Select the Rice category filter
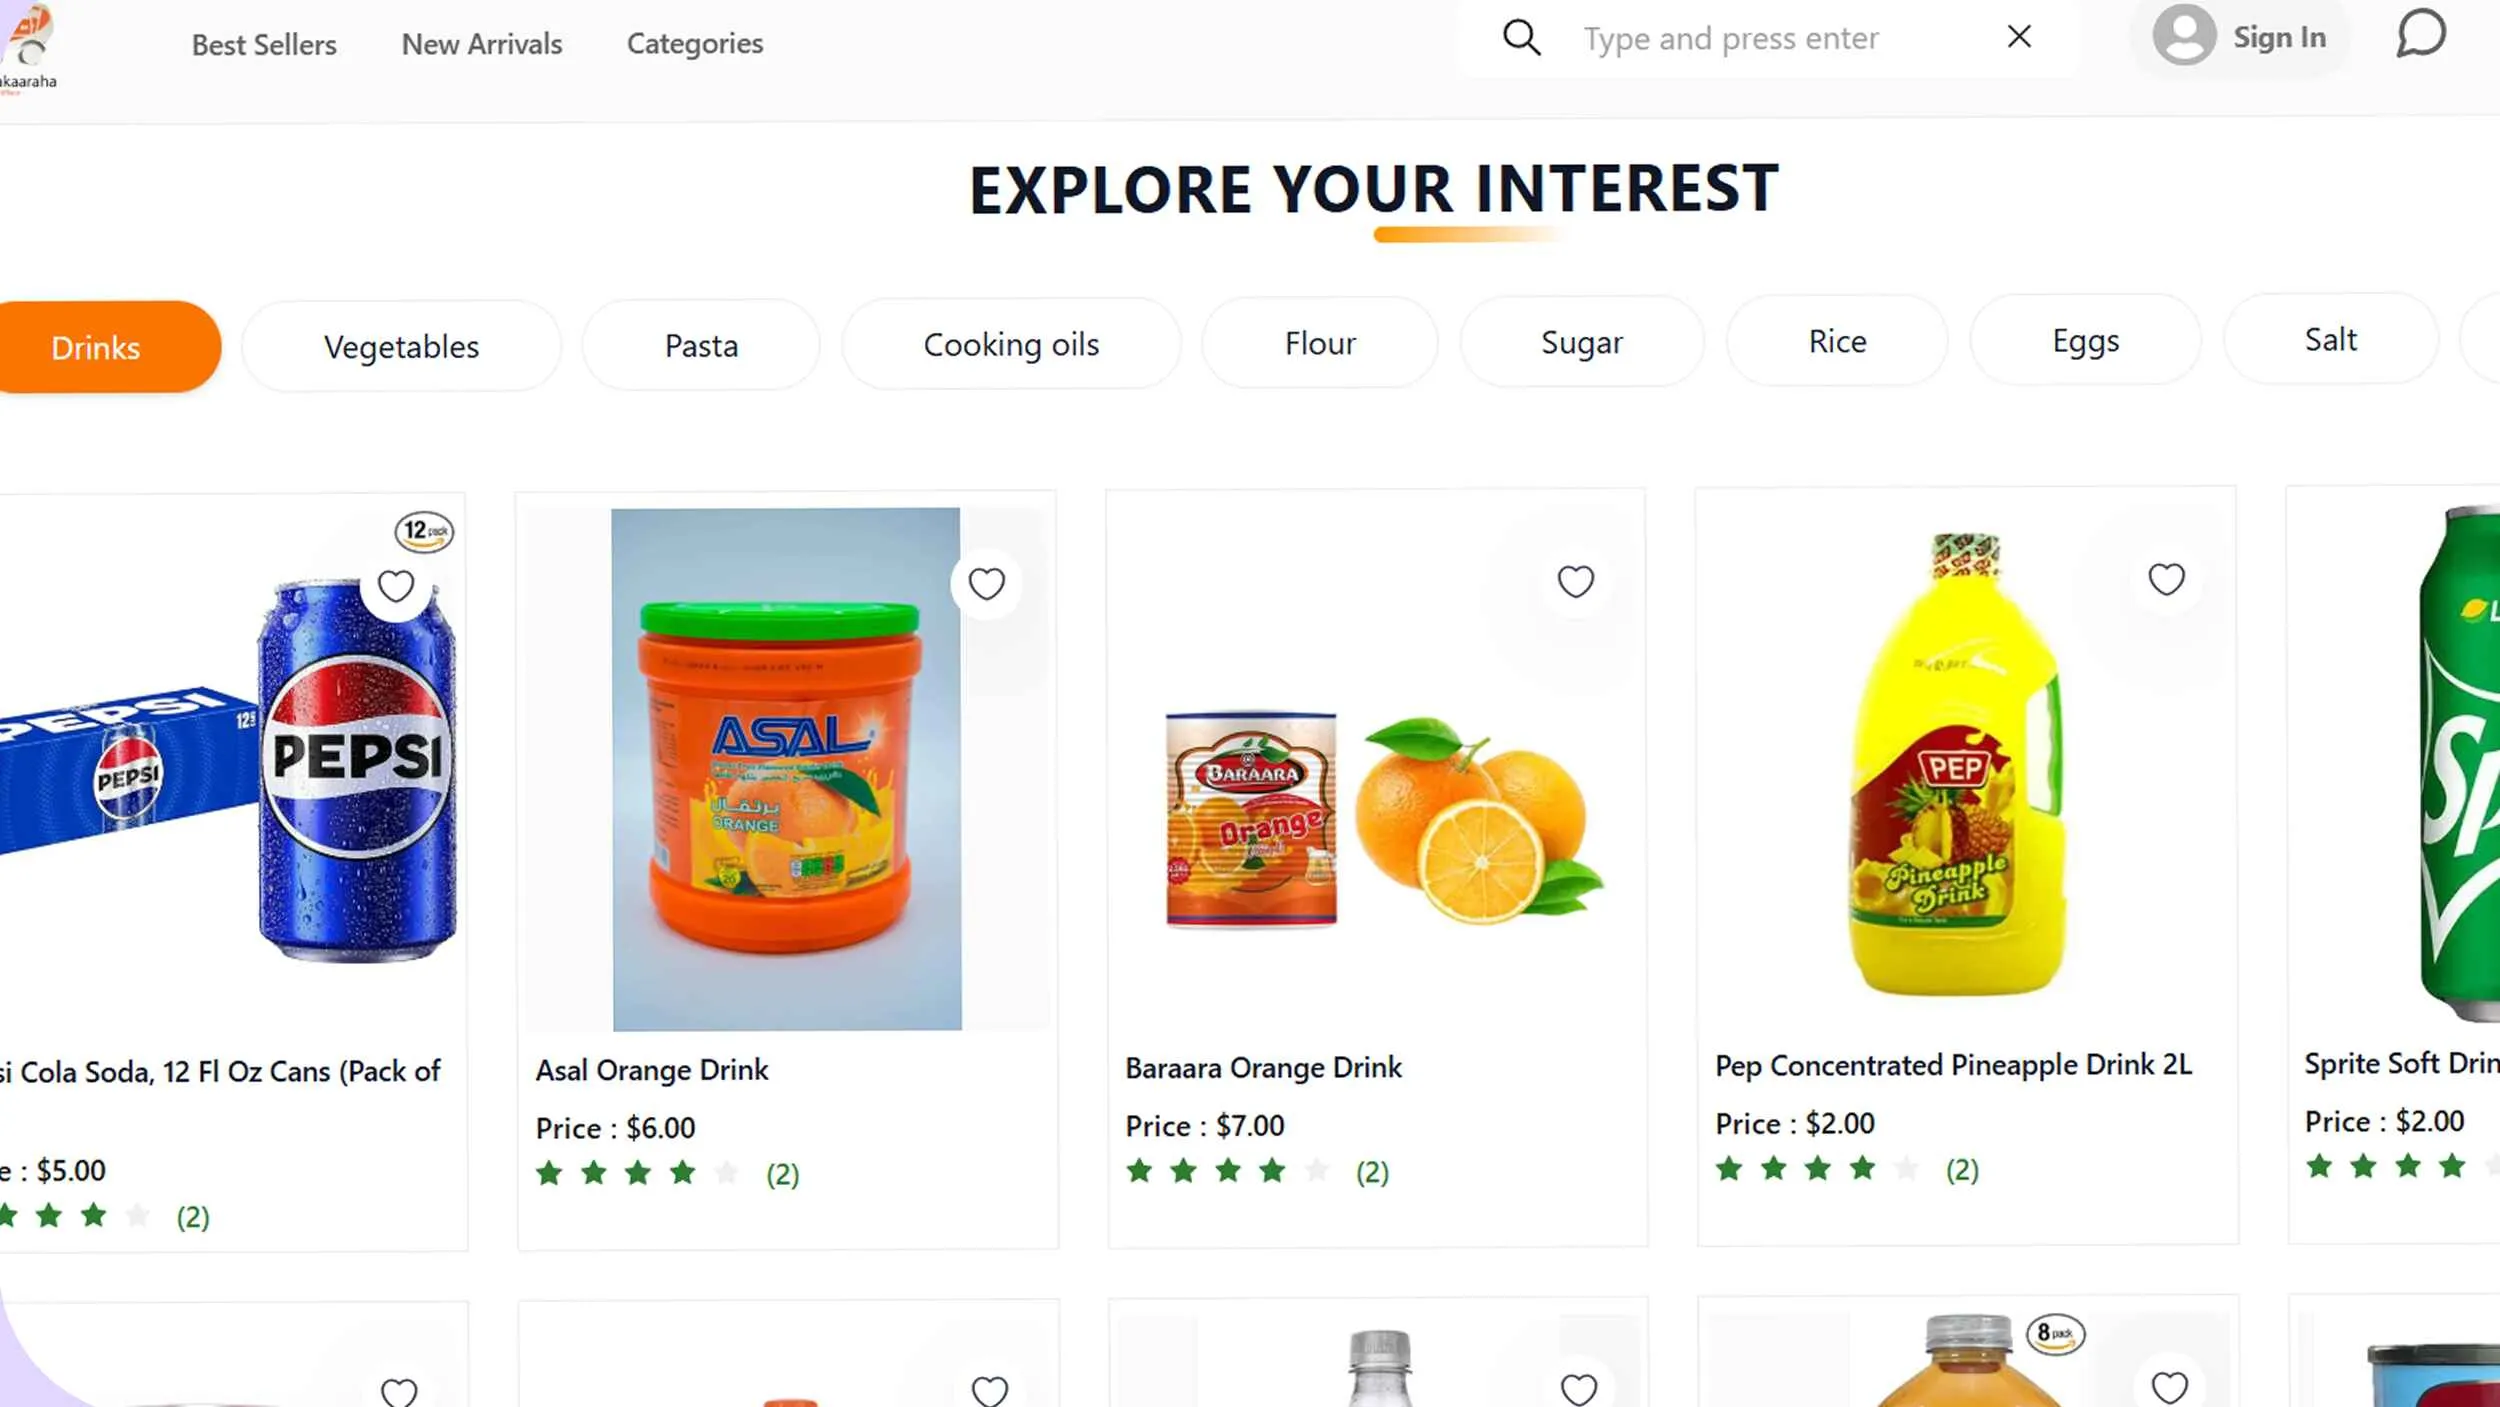2500x1407 pixels. pos(1836,341)
